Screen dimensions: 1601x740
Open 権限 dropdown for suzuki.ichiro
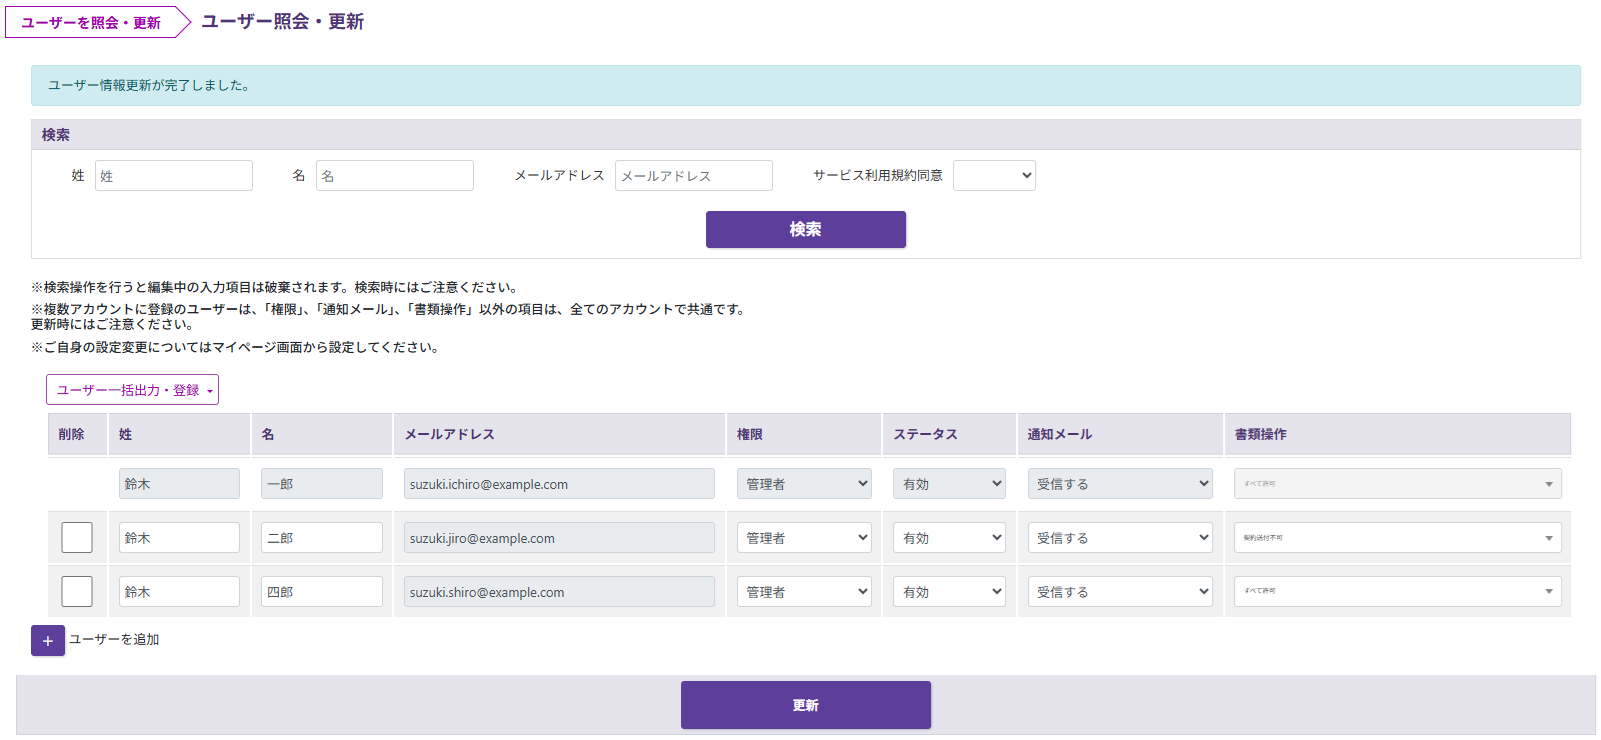pos(804,484)
